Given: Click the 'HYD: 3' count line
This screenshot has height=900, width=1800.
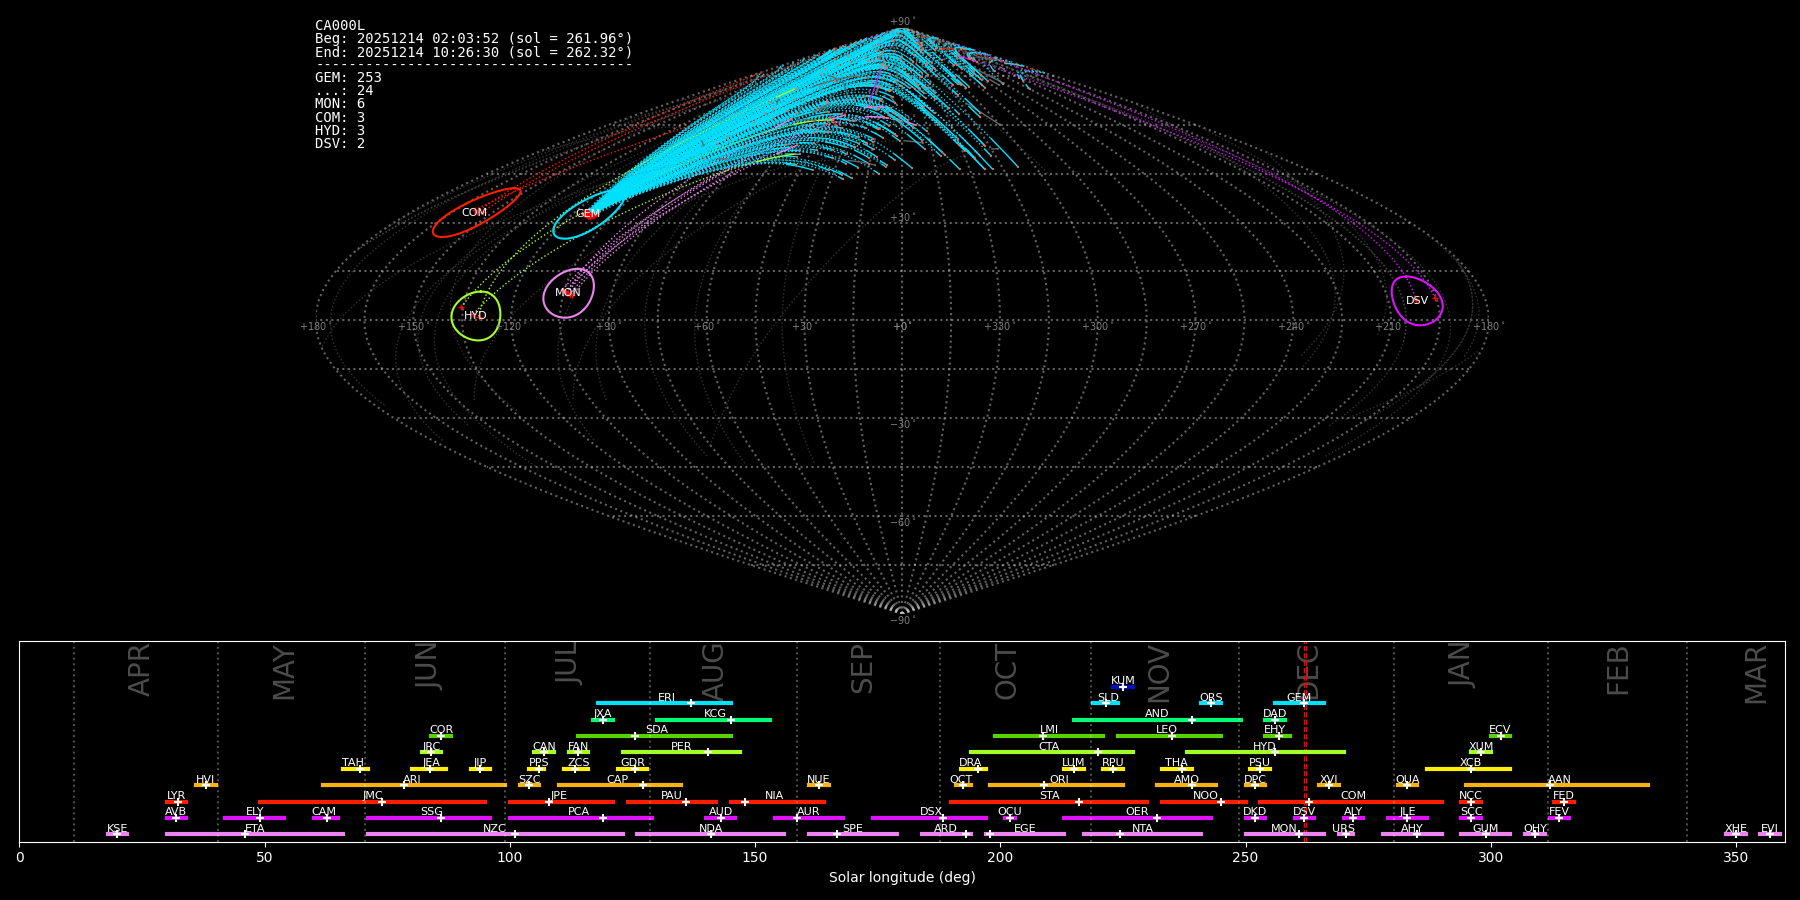Looking at the screenshot, I should (340, 131).
